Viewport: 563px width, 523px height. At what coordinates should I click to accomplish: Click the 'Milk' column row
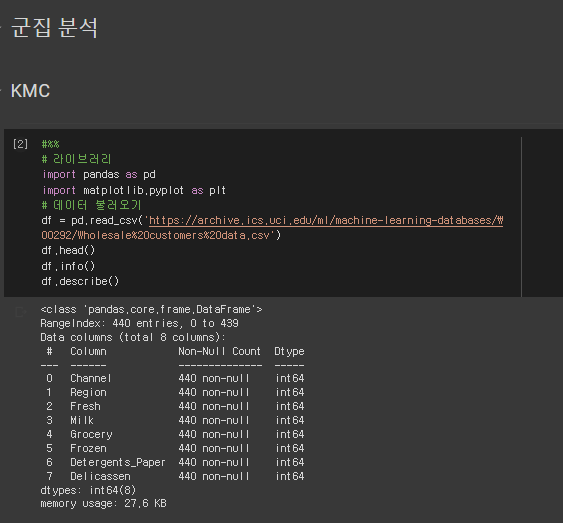pyautogui.click(x=175, y=420)
